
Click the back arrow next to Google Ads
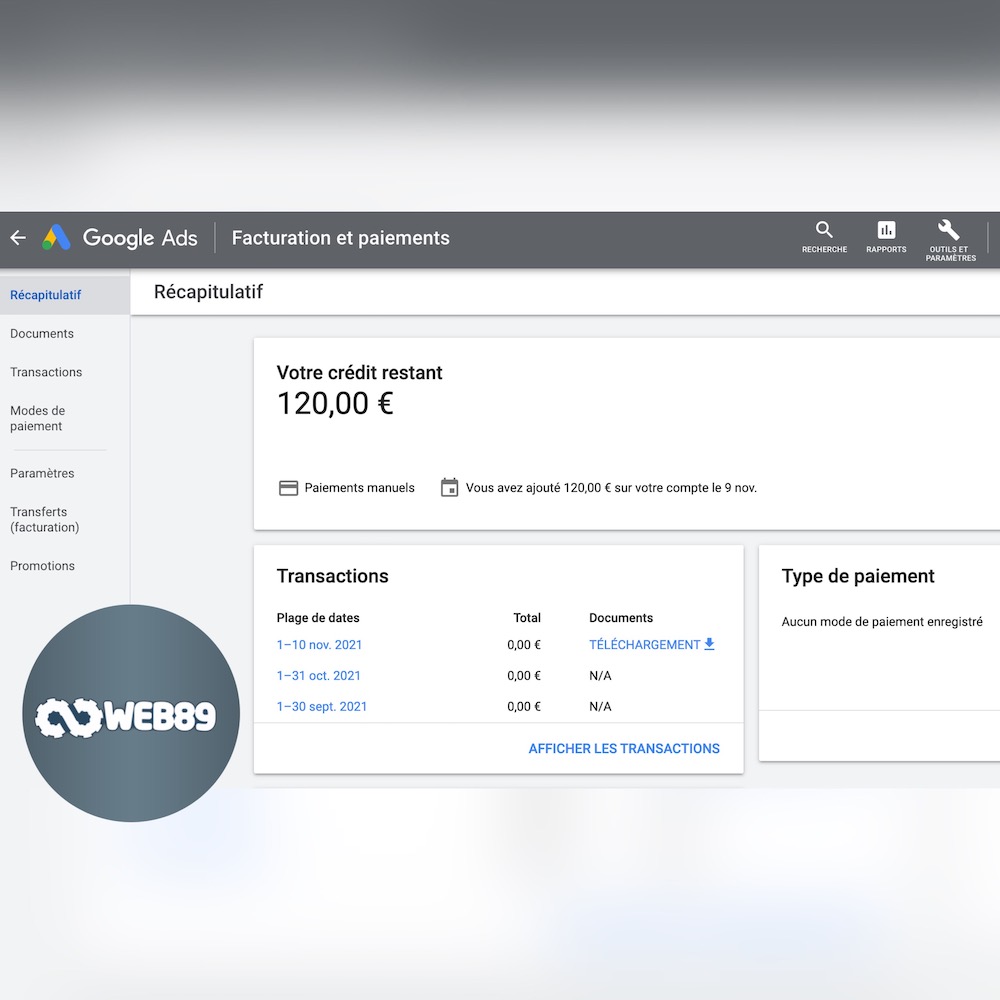17,238
